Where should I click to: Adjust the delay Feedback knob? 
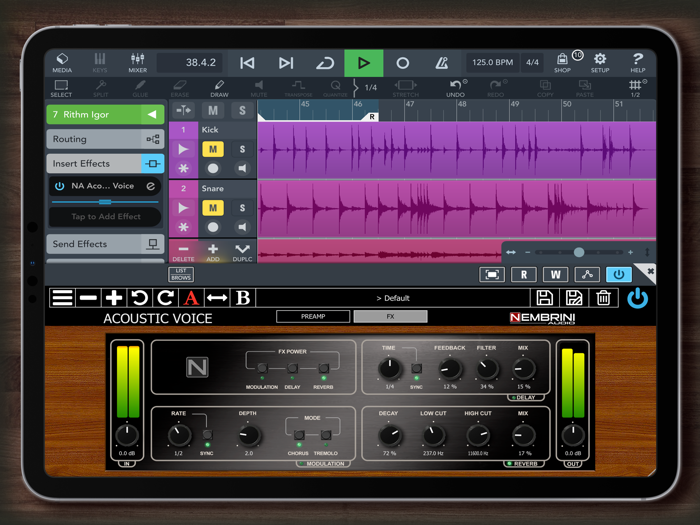(450, 369)
